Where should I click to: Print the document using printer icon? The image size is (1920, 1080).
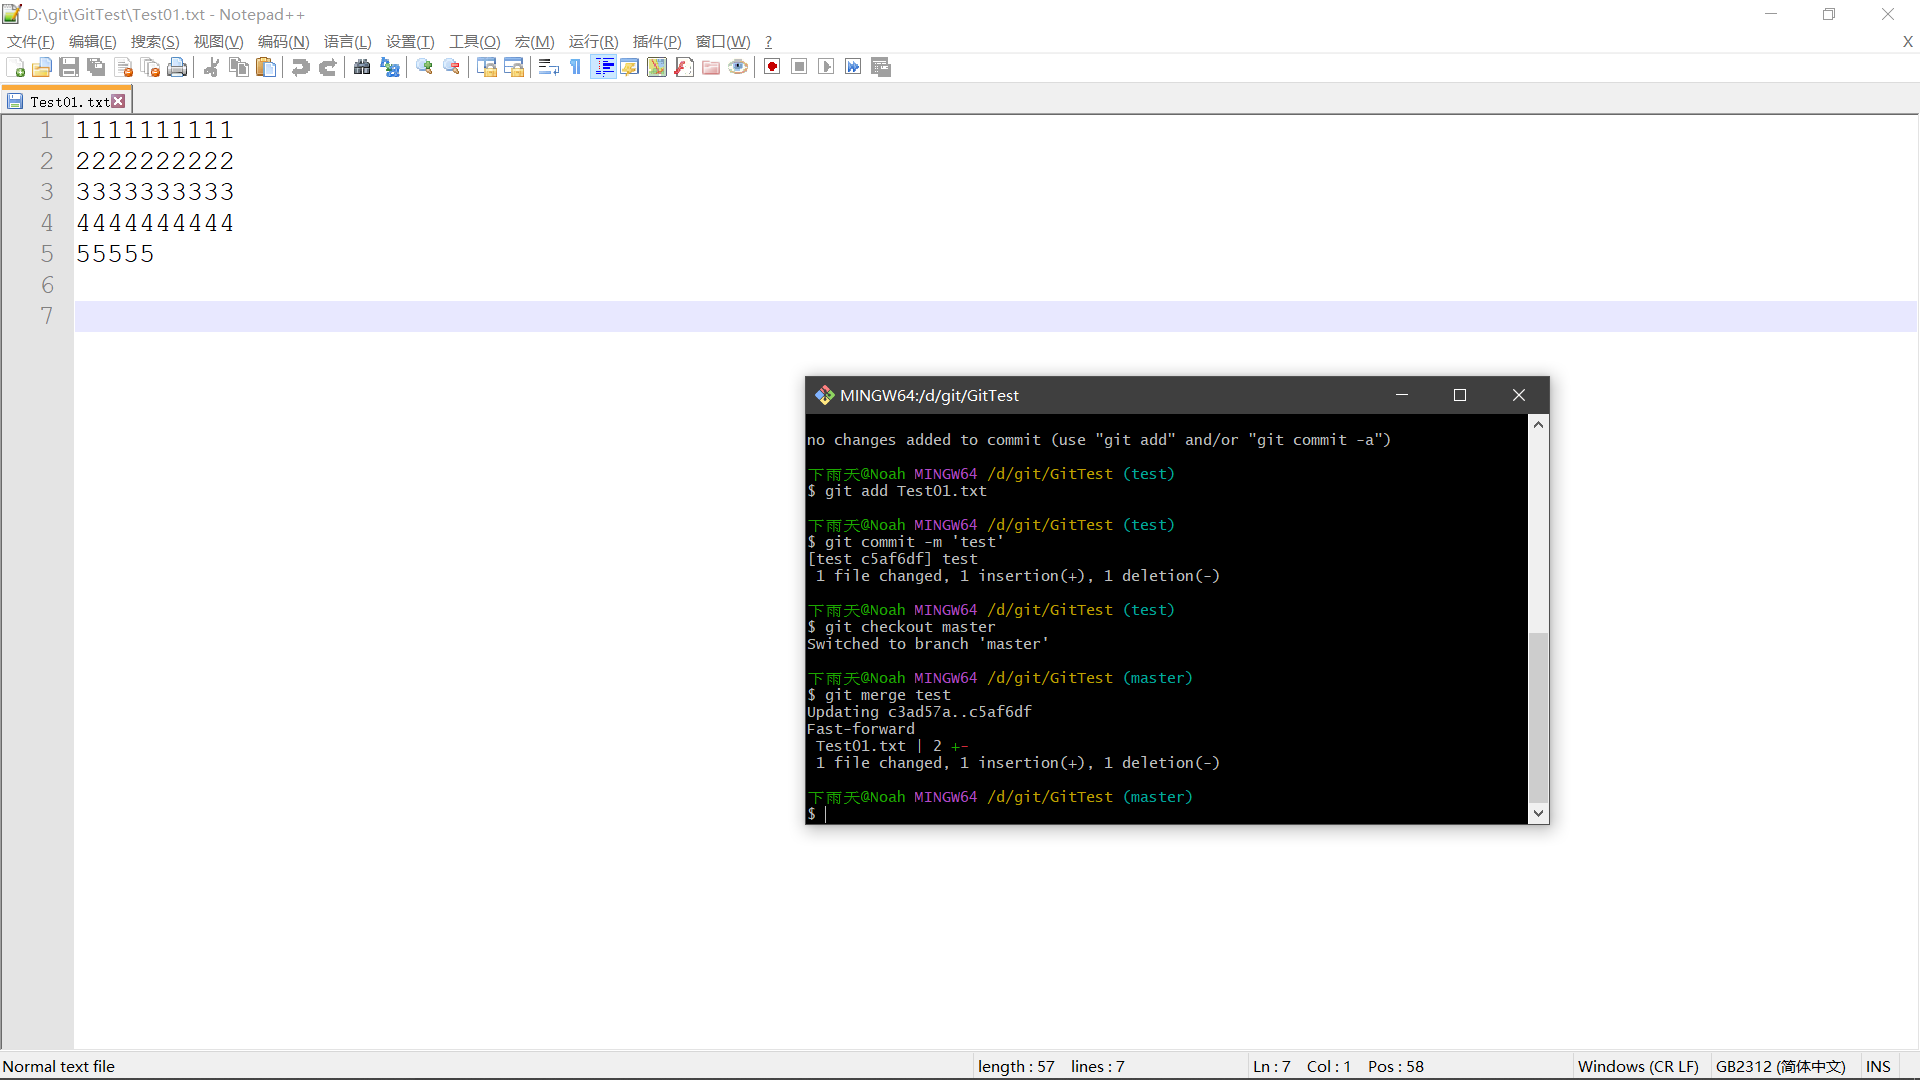(177, 67)
